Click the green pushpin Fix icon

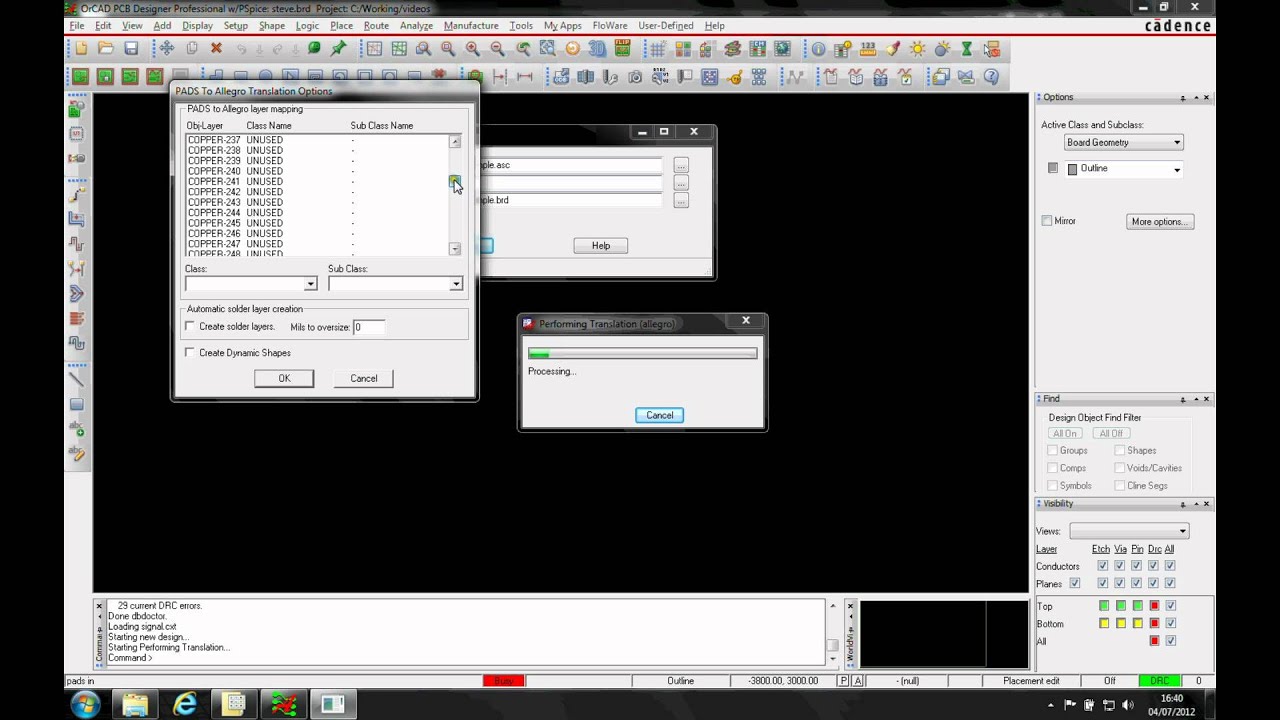click(339, 48)
